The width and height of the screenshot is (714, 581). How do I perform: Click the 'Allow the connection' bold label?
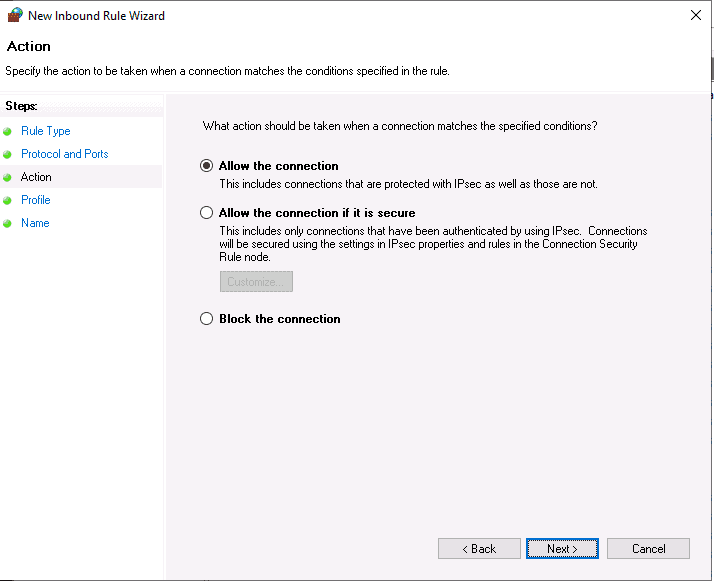[279, 166]
